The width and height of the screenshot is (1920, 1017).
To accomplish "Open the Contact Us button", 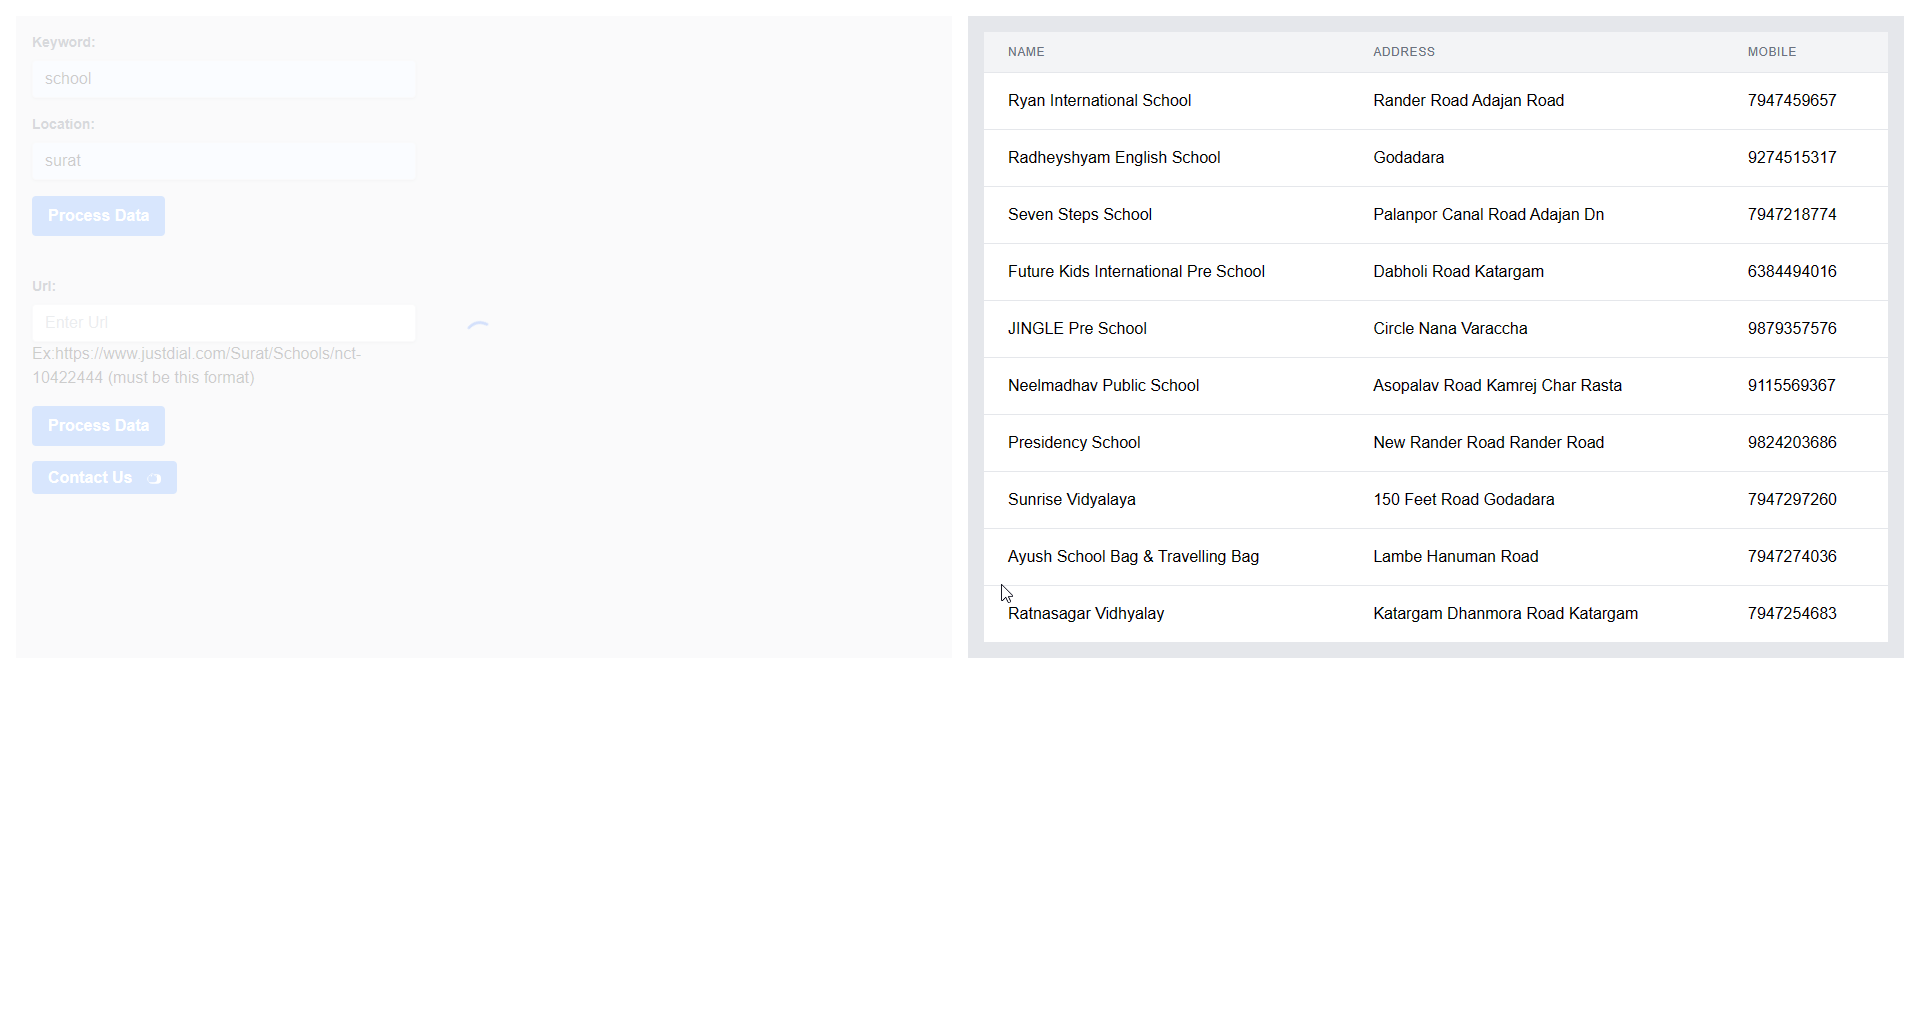I will click(104, 478).
